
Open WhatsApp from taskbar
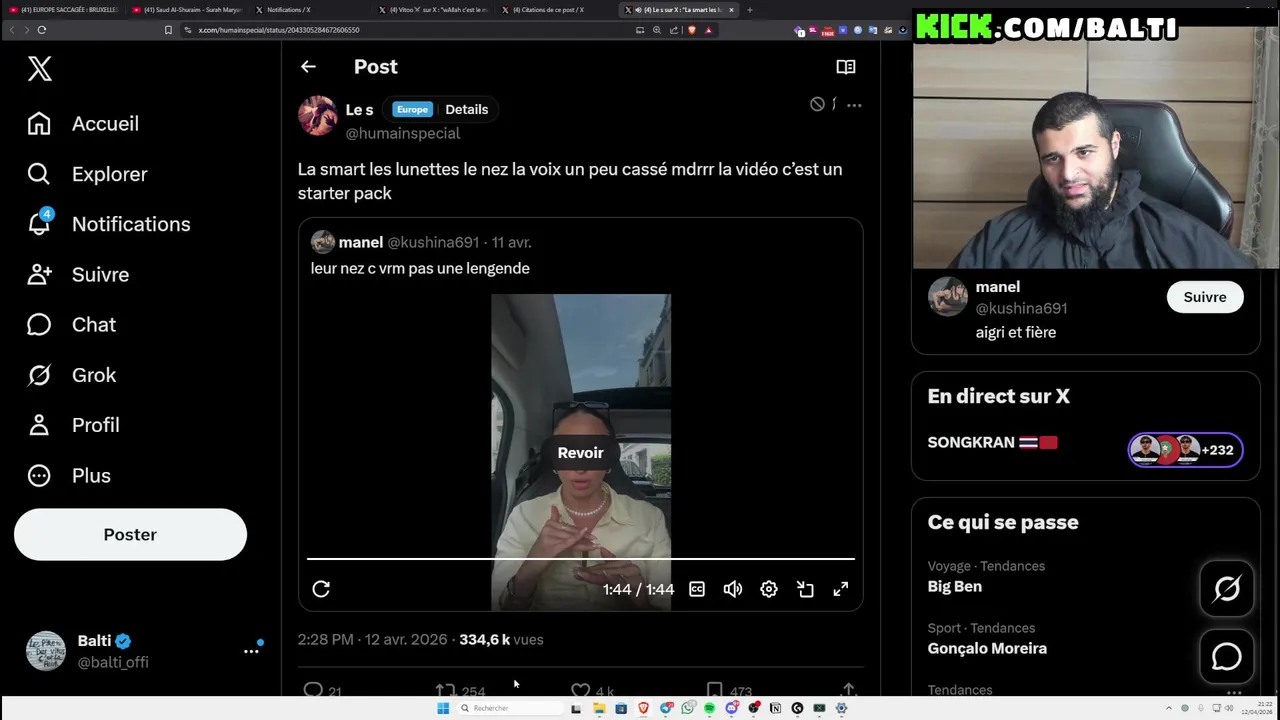(687, 708)
